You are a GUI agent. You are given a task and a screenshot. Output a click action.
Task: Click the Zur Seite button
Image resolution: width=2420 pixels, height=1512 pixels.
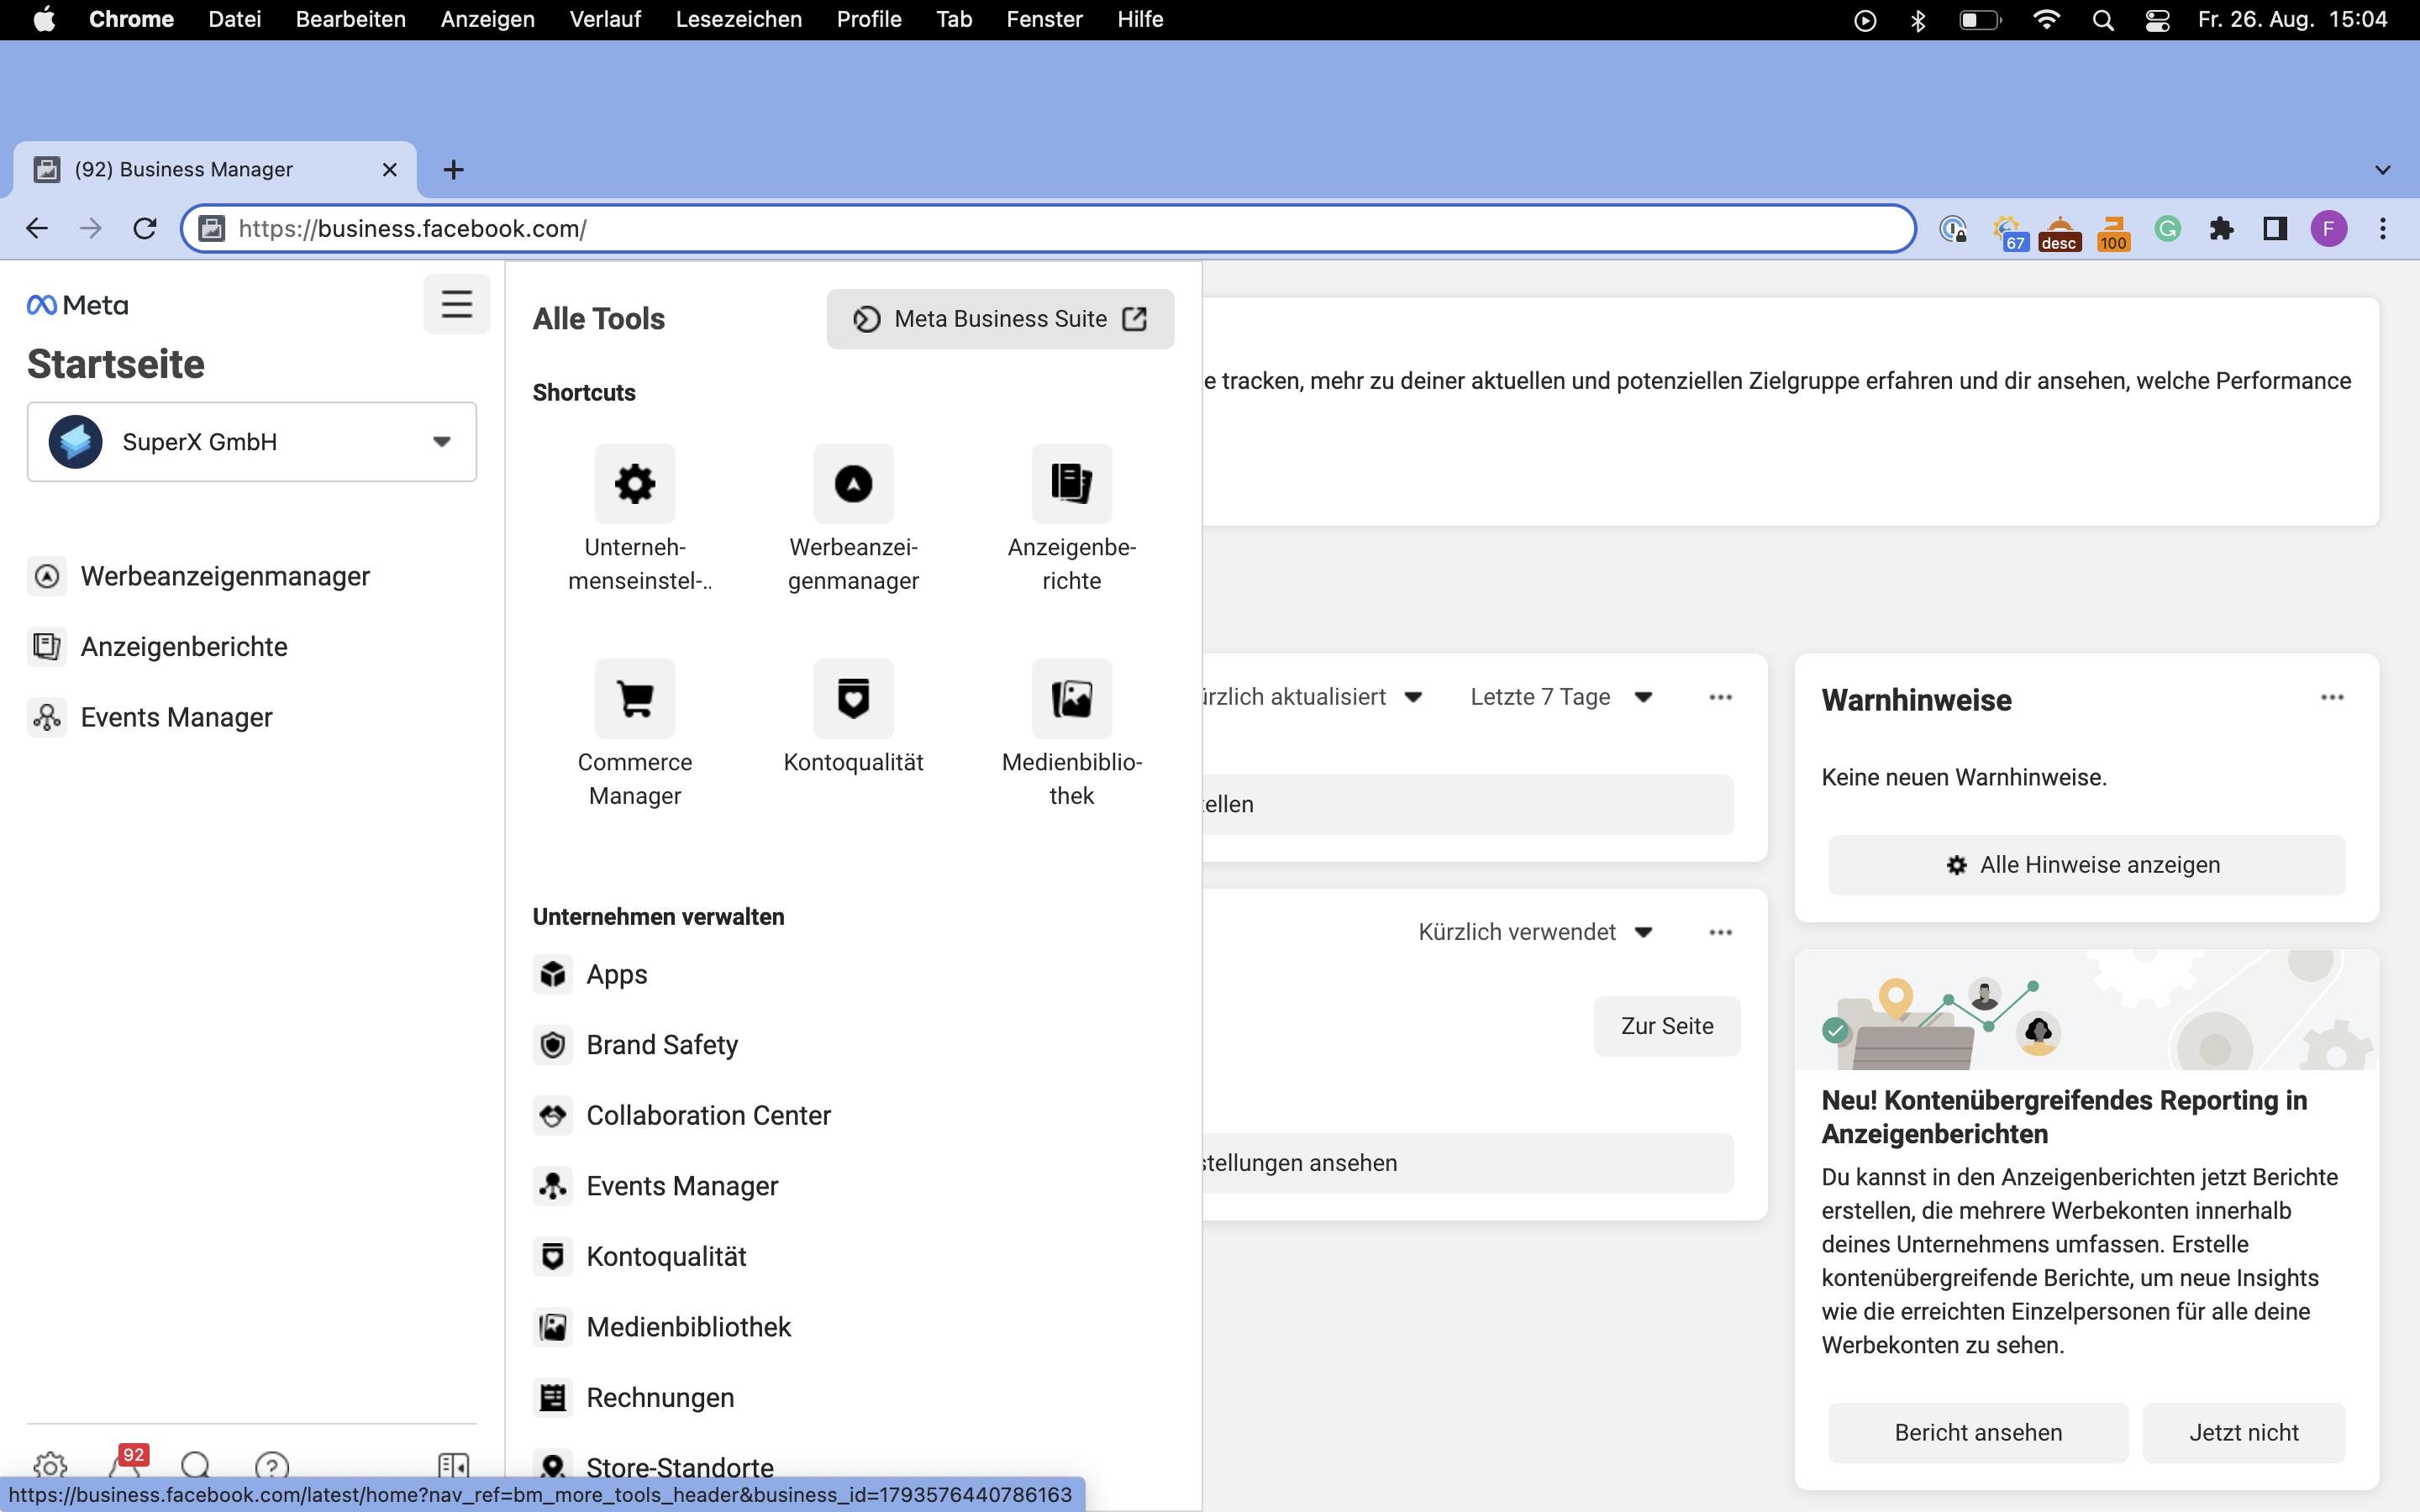click(1667, 1026)
